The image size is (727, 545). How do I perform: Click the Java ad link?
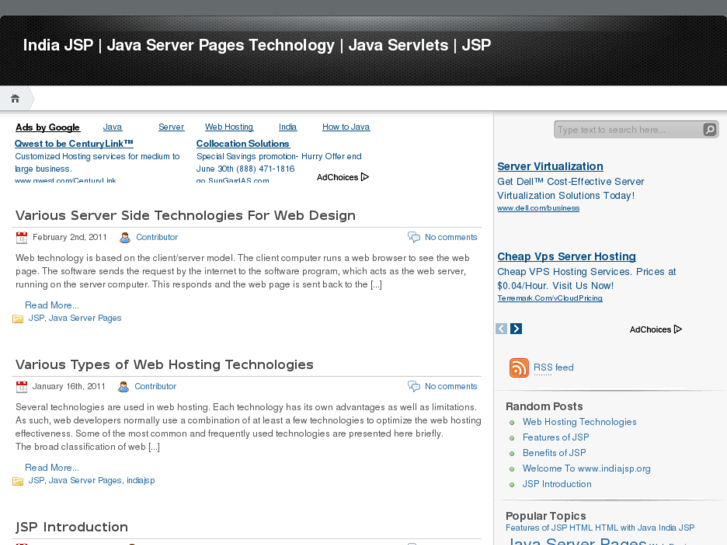coord(112,127)
